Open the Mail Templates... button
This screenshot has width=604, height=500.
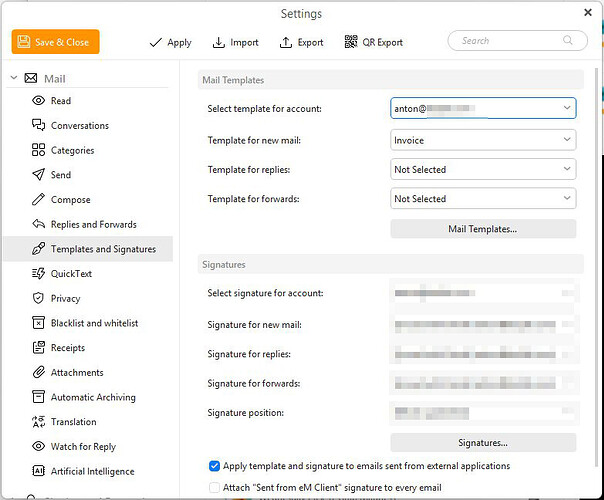pyautogui.click(x=483, y=229)
